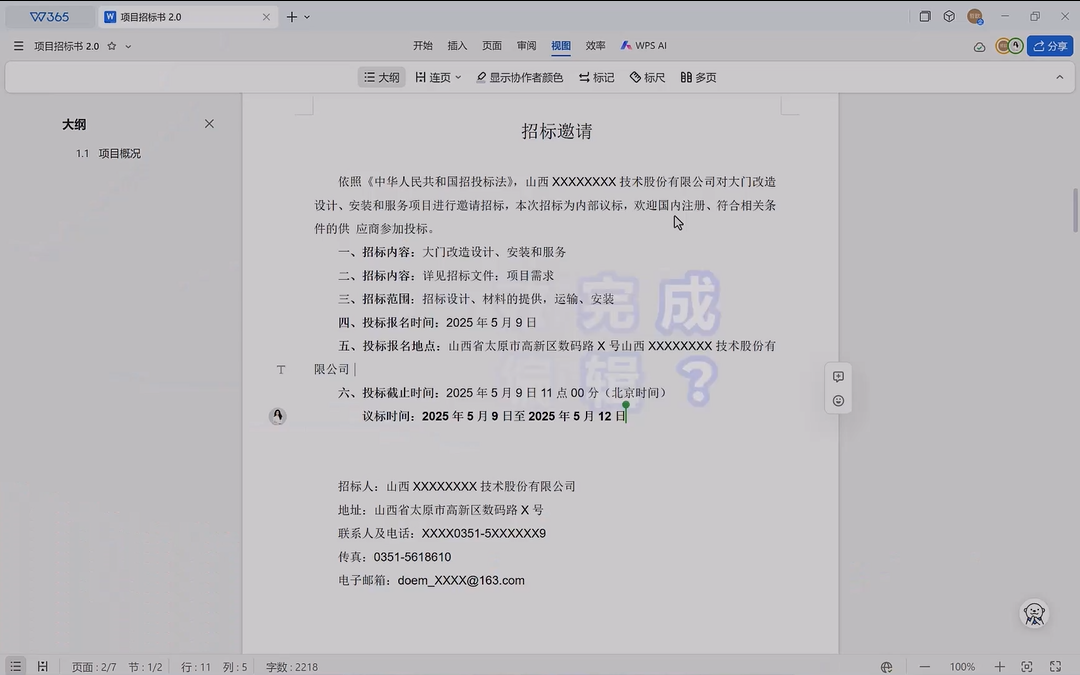Close the 大纲 outline panel
The image size is (1080, 675).
[x=209, y=124]
